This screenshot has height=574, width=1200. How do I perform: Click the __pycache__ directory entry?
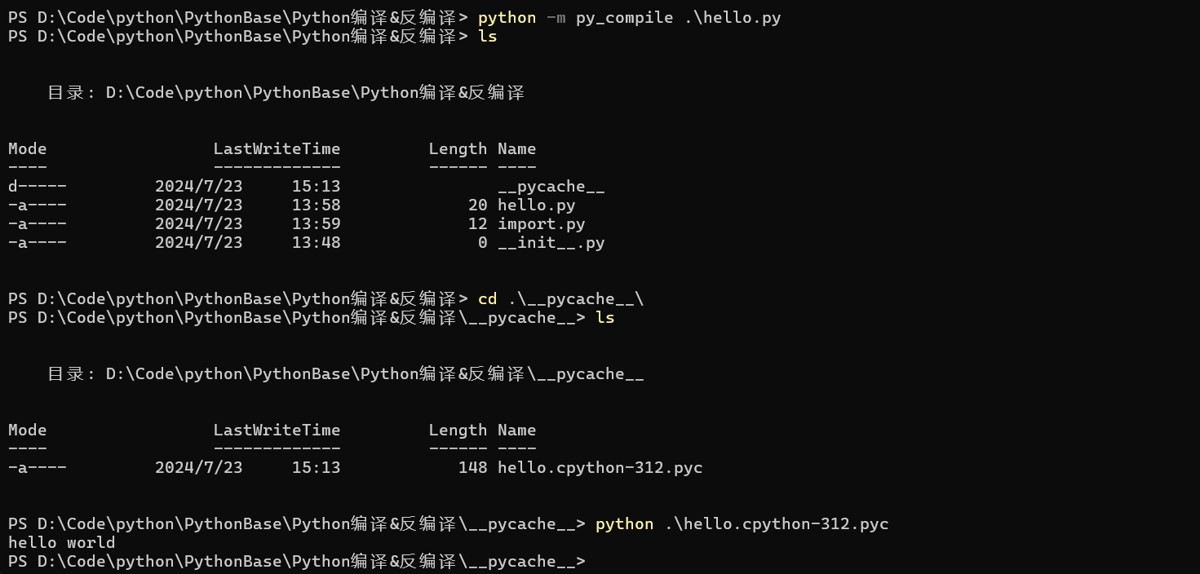551,186
